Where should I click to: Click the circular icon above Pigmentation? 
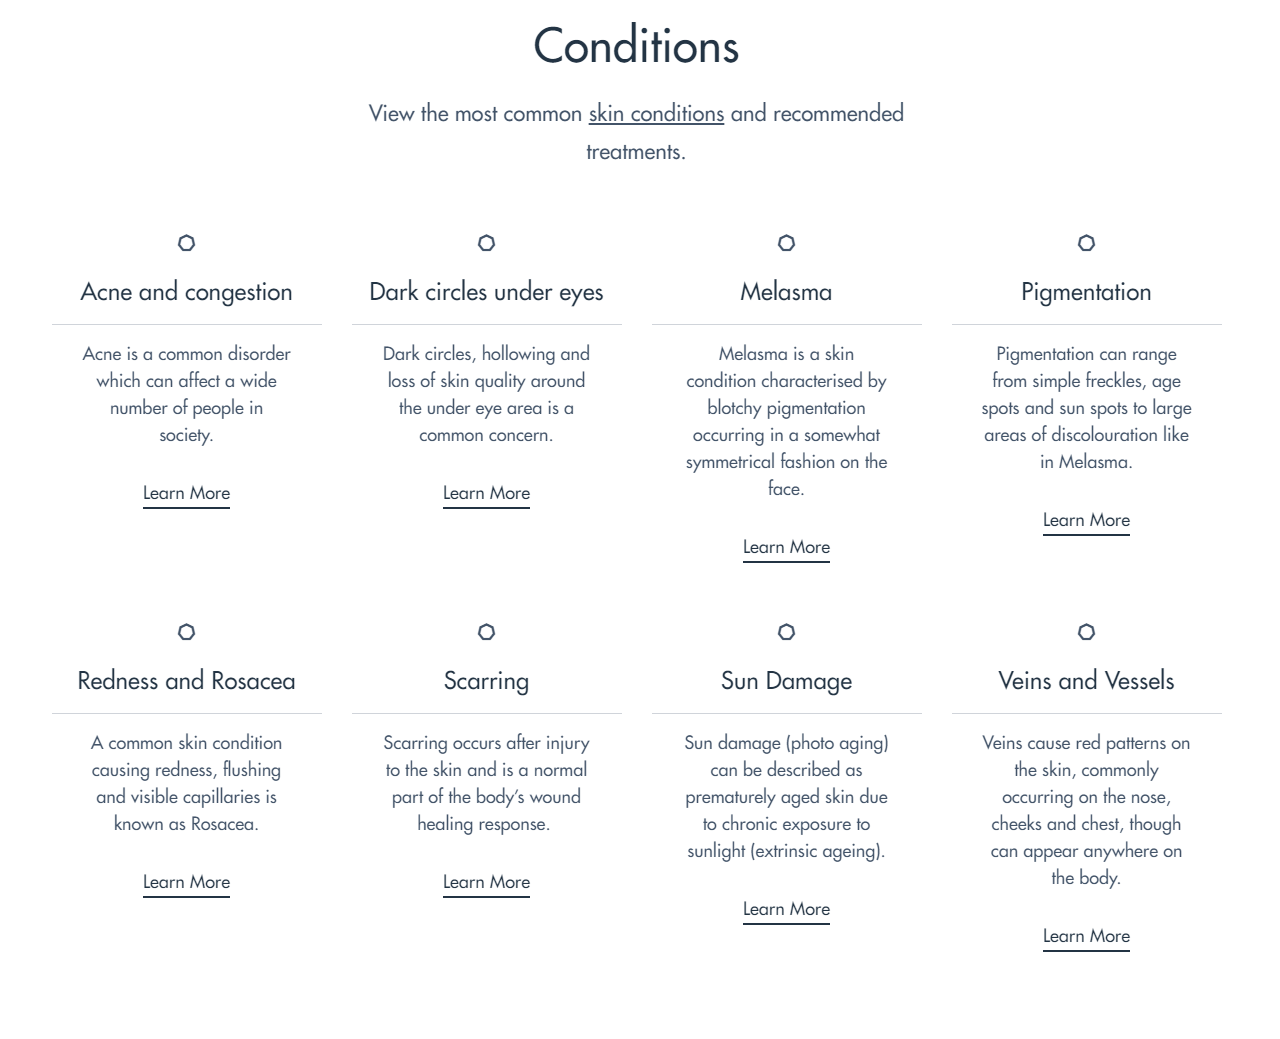[x=1086, y=243]
